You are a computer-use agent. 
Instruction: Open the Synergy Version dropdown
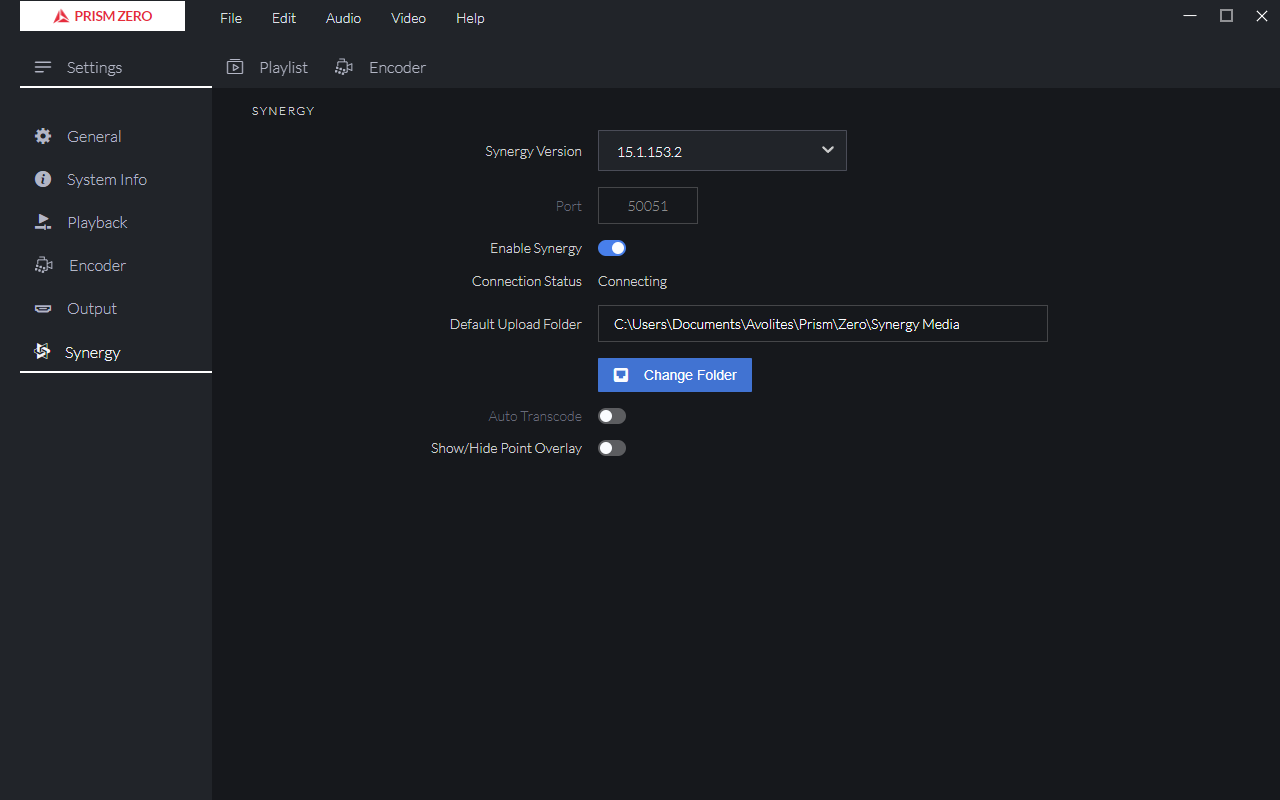coord(827,150)
